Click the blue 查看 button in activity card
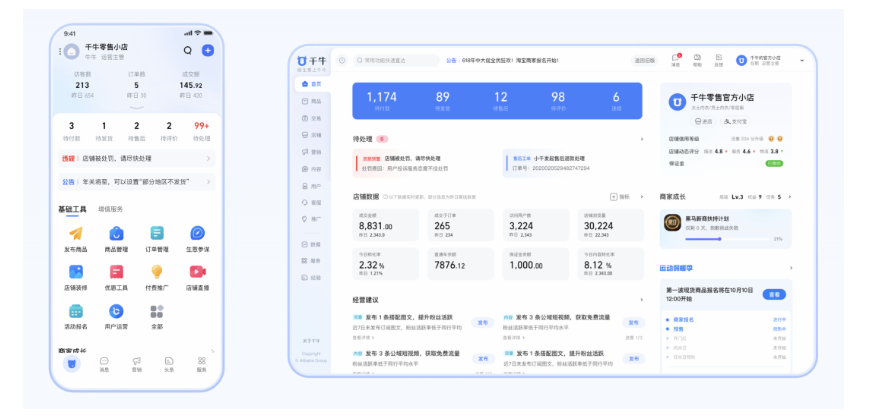Image resolution: width=880 pixels, height=419 pixels. point(774,294)
